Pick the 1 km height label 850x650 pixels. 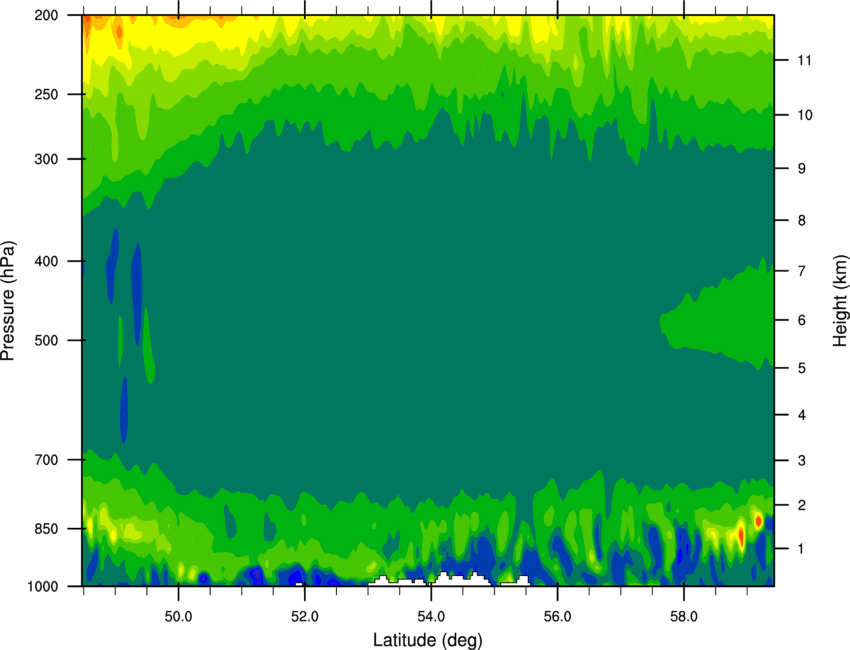click(x=802, y=549)
